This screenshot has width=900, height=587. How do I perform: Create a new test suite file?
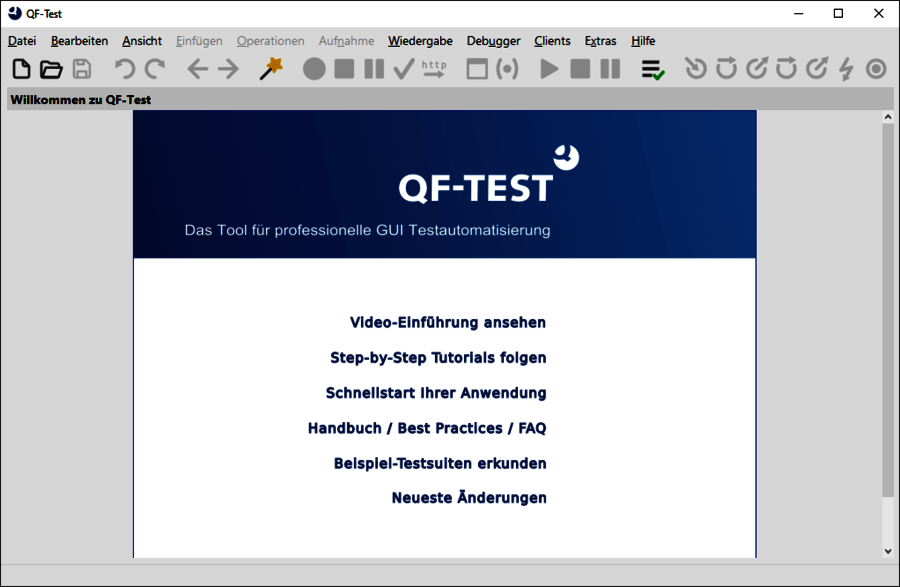tap(21, 69)
